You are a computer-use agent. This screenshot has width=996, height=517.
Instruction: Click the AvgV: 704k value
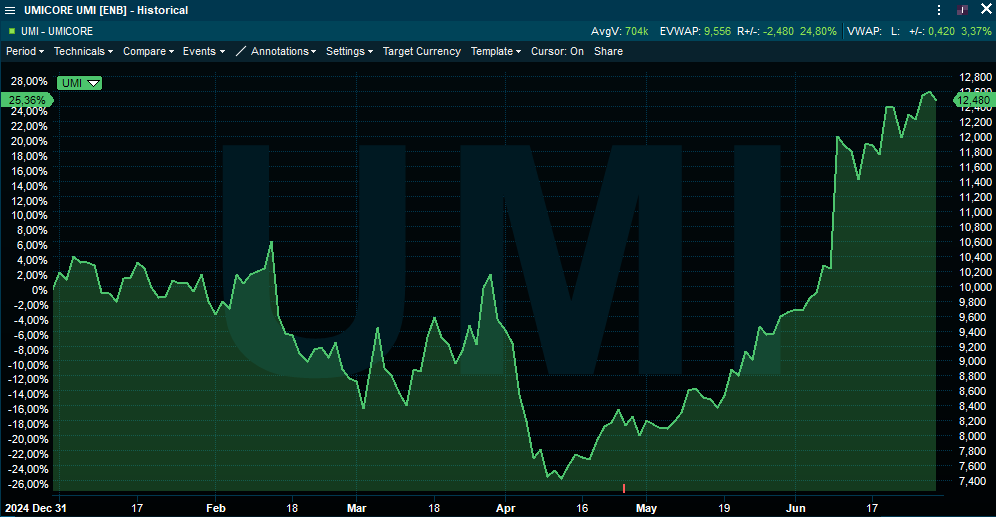619,31
